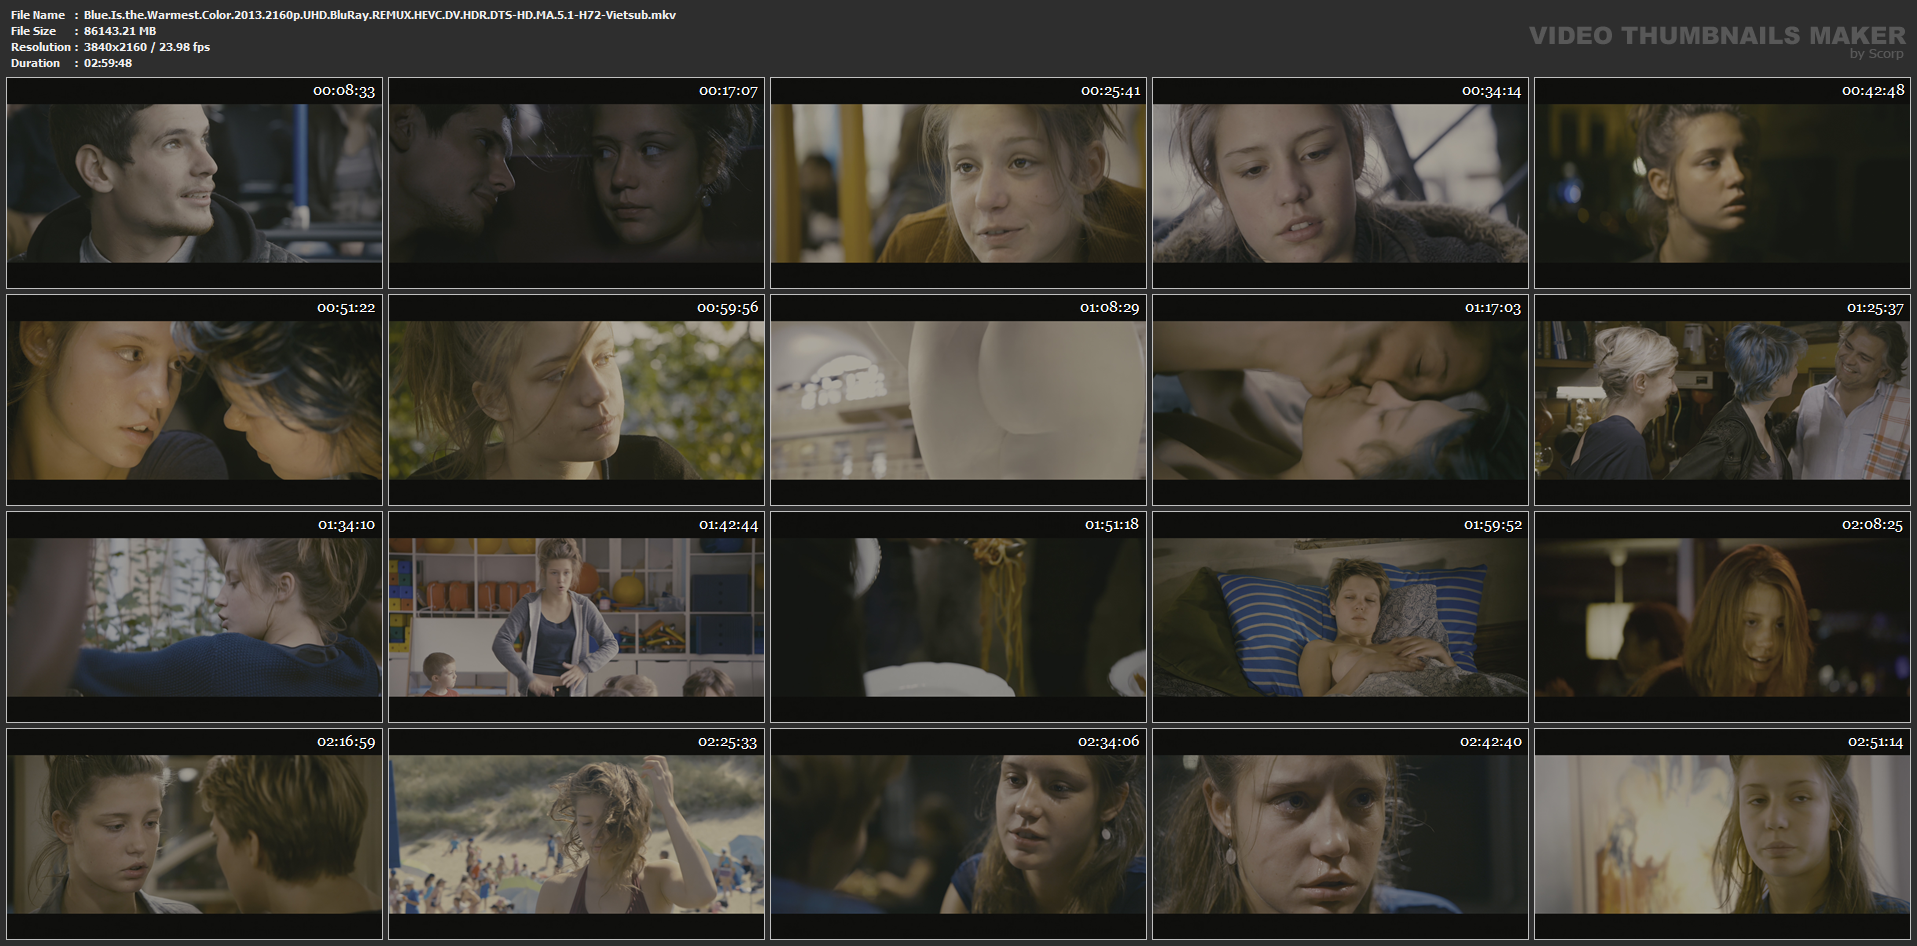Click the resolution value 3840x2160 / 23.98 fps

point(147,47)
